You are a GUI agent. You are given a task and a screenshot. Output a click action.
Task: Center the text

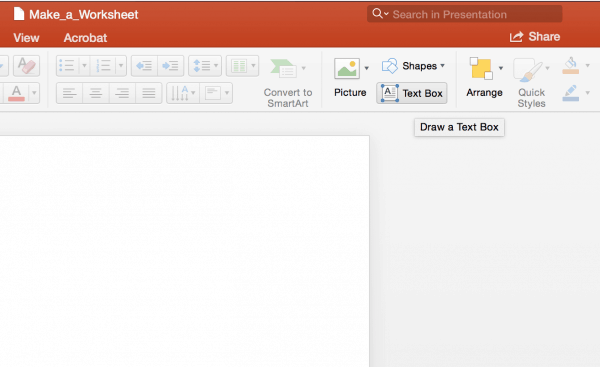click(x=96, y=93)
